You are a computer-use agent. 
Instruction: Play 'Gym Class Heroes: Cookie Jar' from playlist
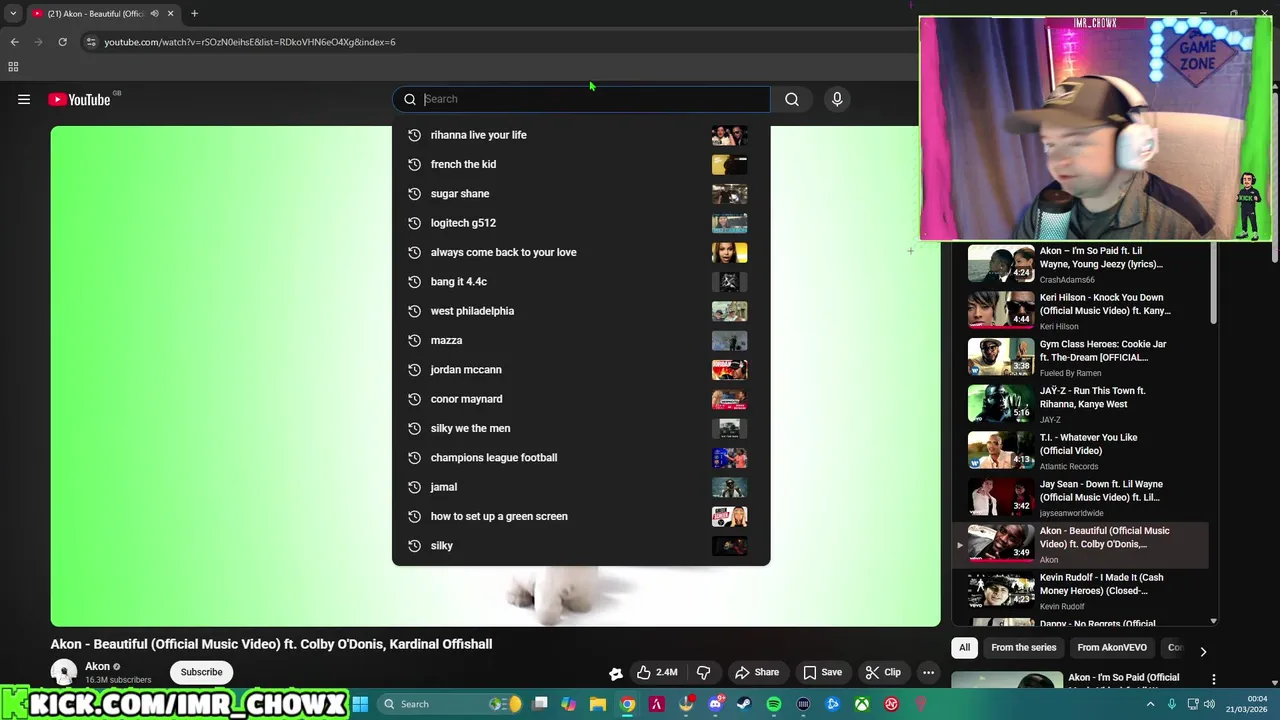[x=1080, y=357]
